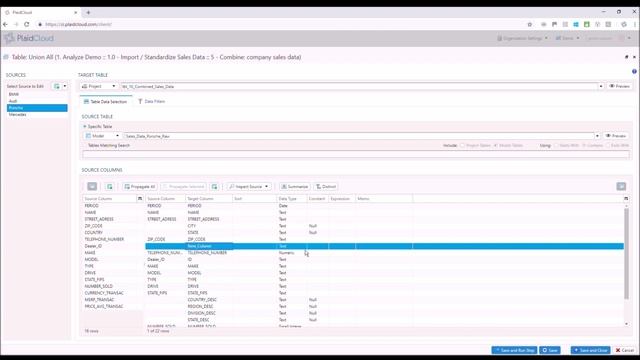Select the PlaidCloud browser tab
This screenshot has width=640, height=360.
[40, 13]
